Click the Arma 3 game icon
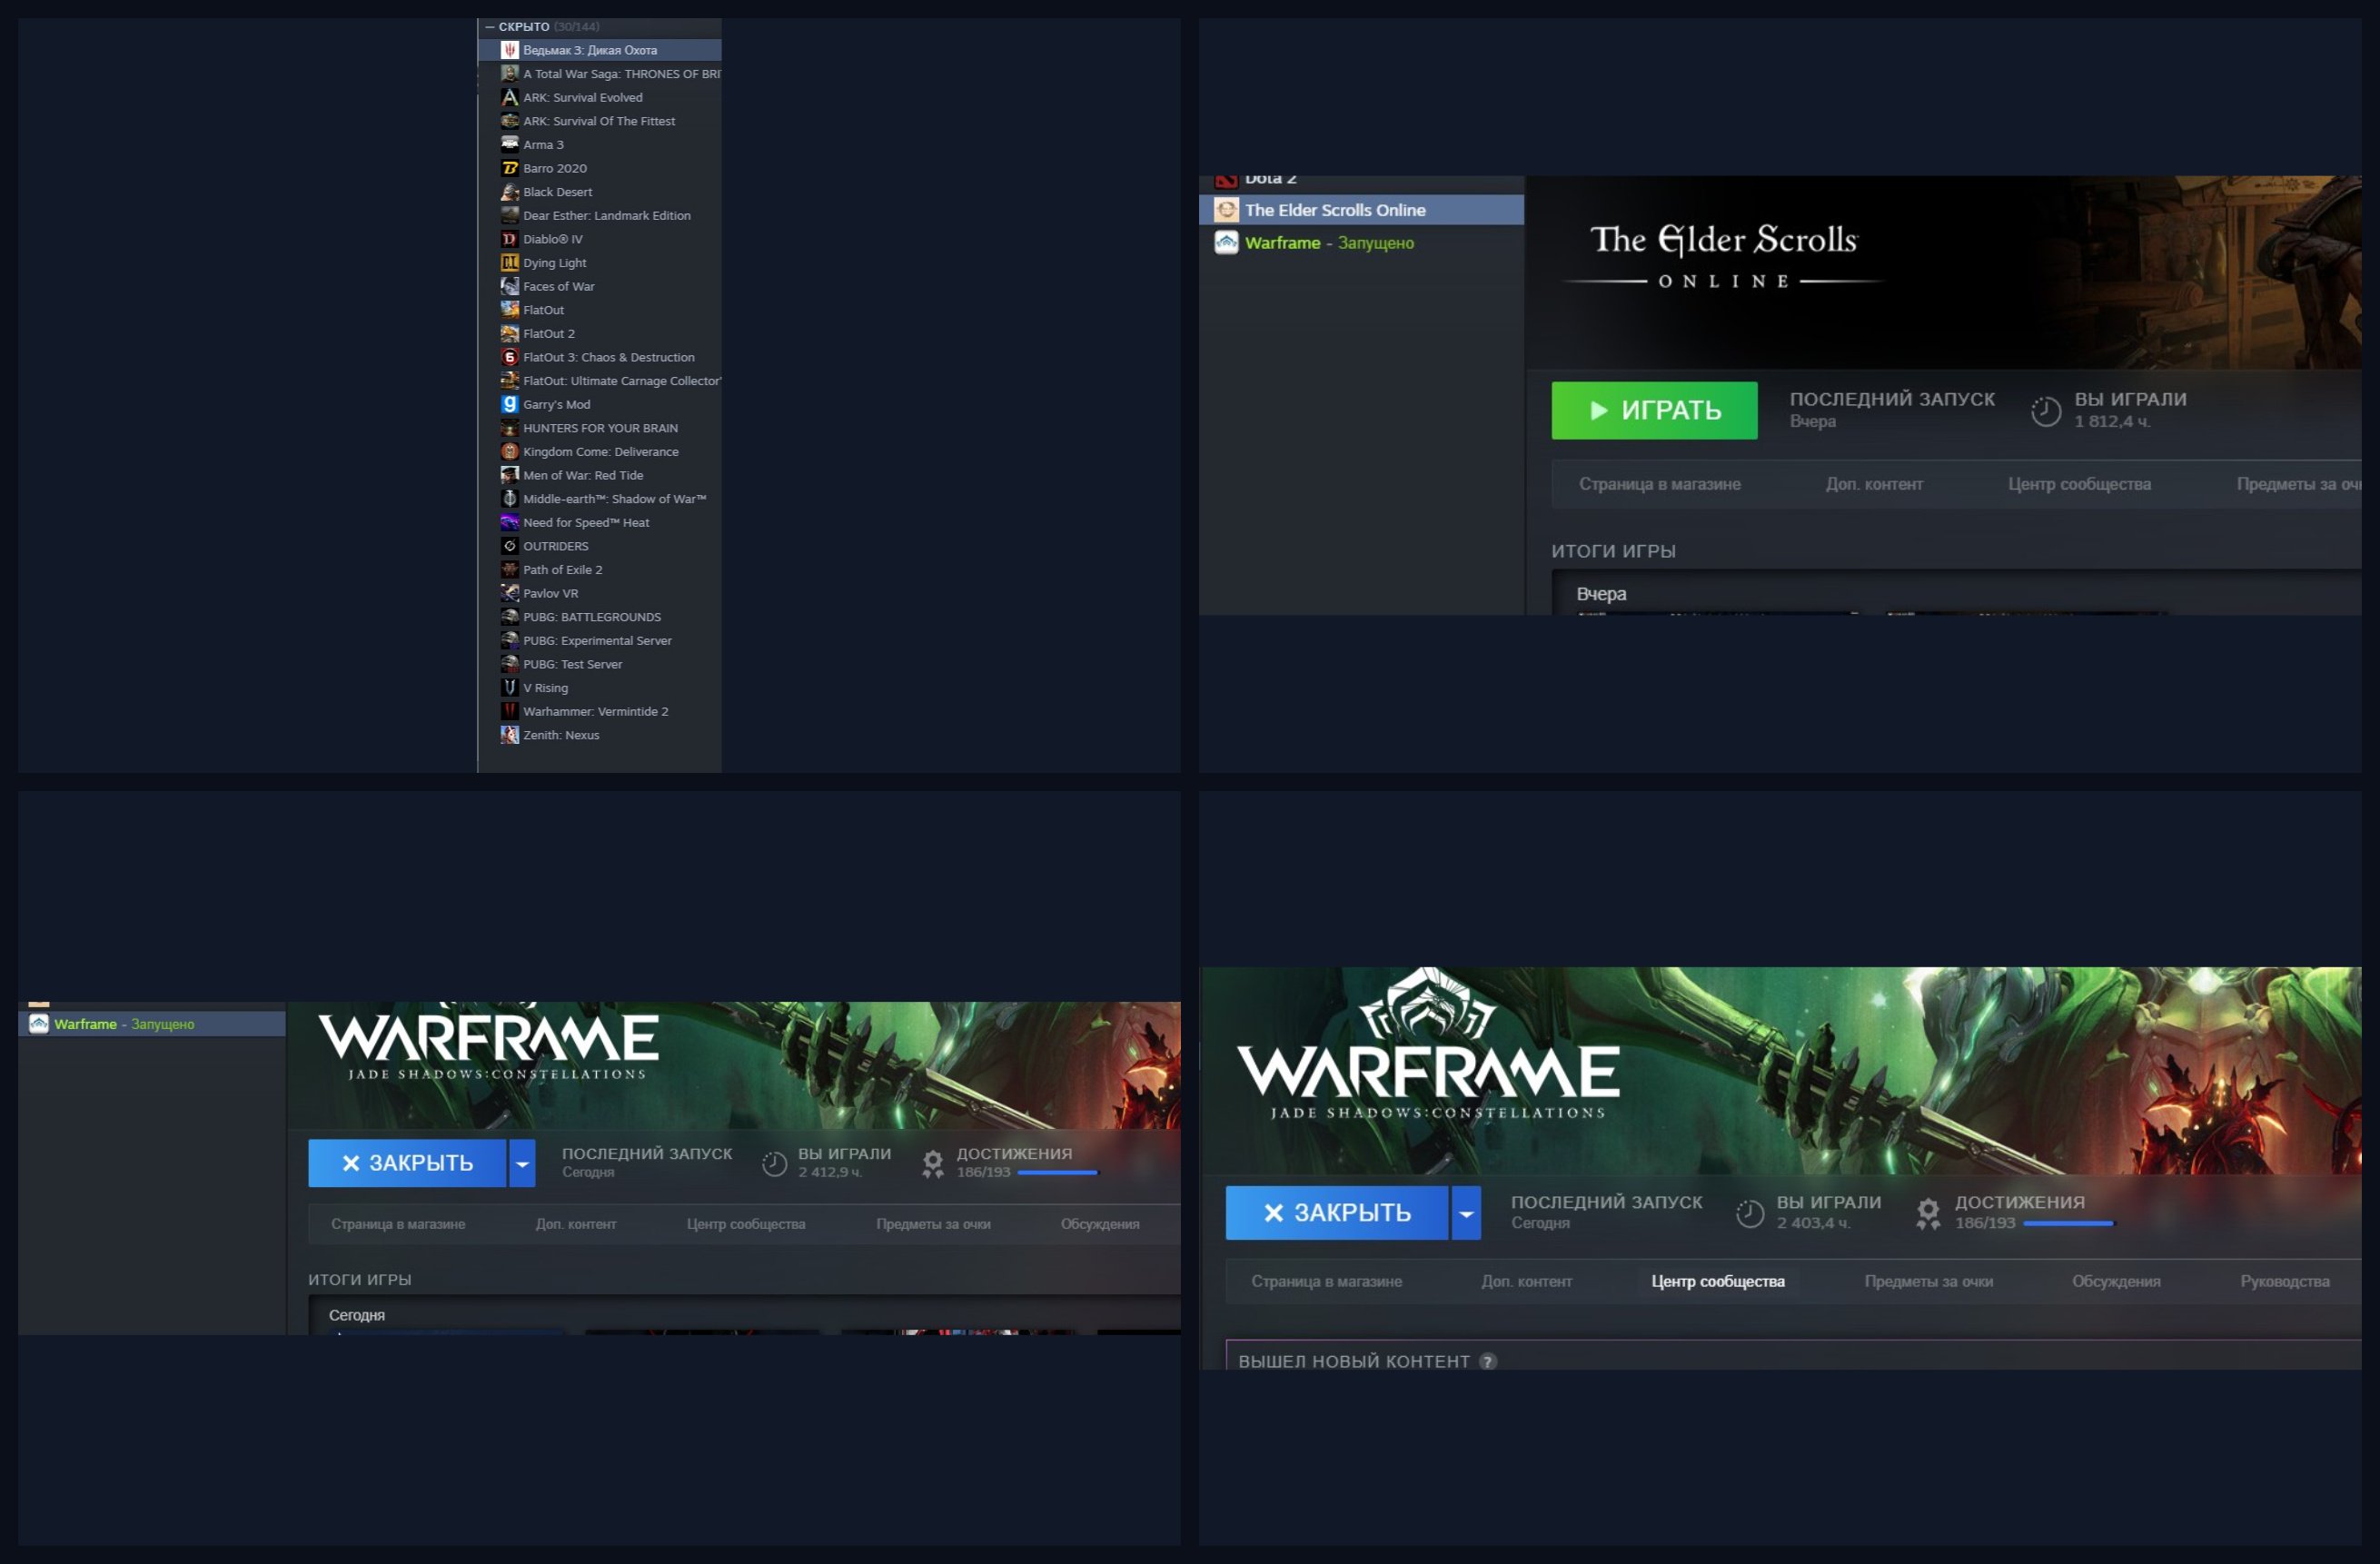Image resolution: width=2380 pixels, height=1564 pixels. [509, 144]
